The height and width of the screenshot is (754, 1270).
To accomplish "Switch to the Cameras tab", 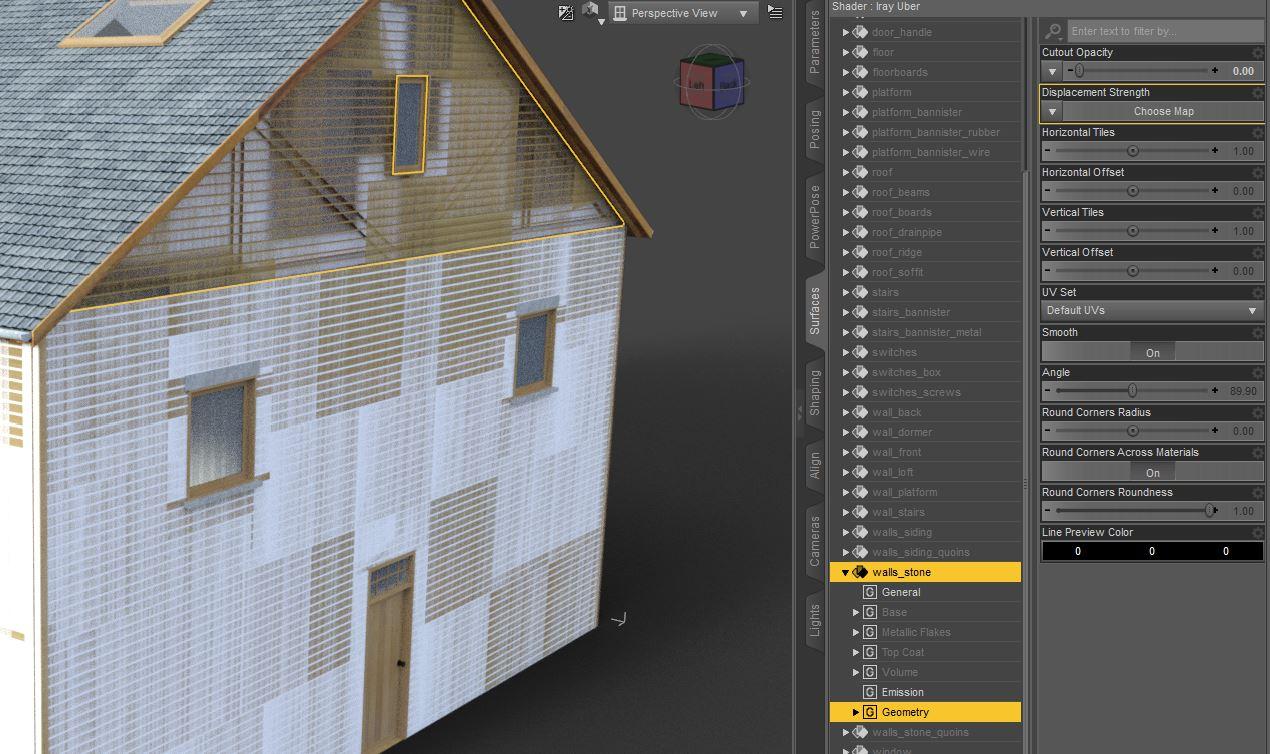I will tap(815, 541).
